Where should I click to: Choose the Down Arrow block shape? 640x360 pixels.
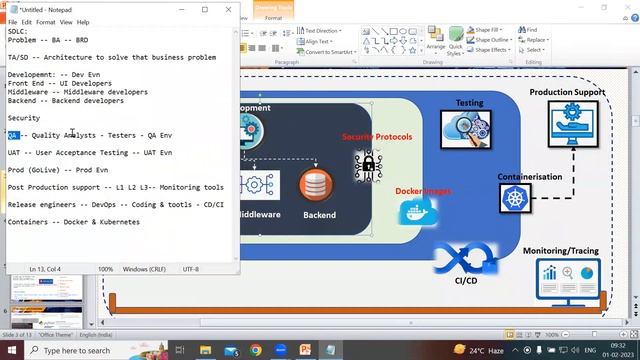(403, 41)
